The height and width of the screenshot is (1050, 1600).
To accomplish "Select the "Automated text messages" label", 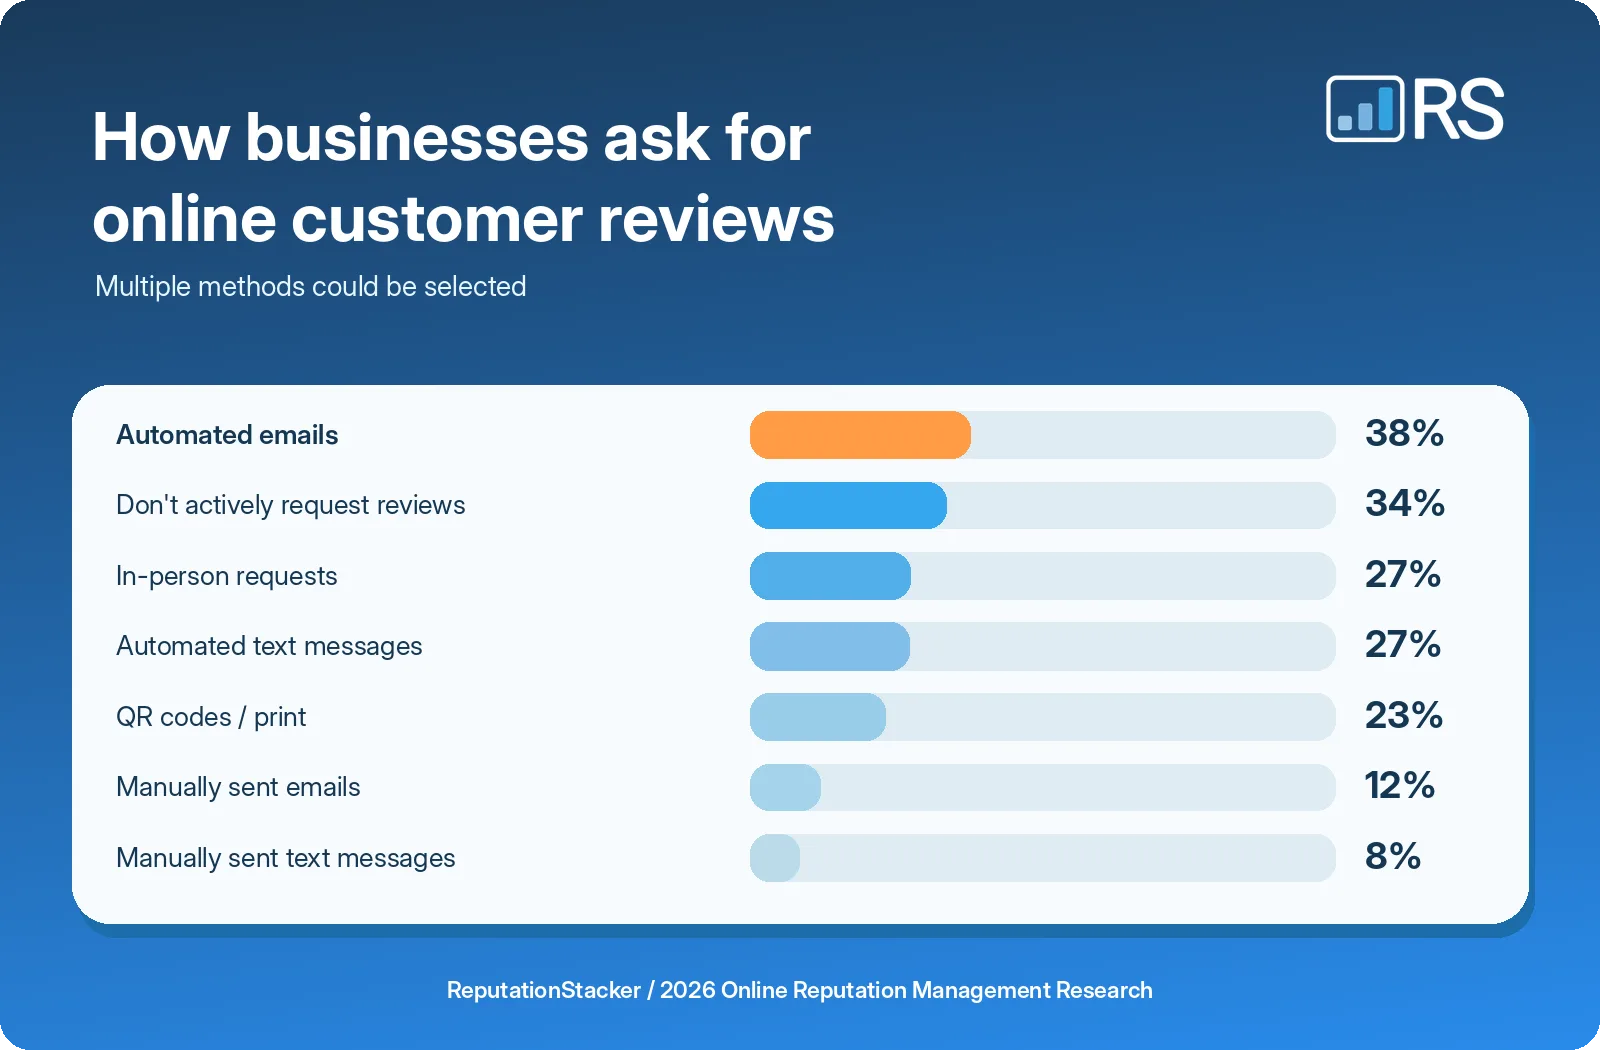I will pos(269,646).
